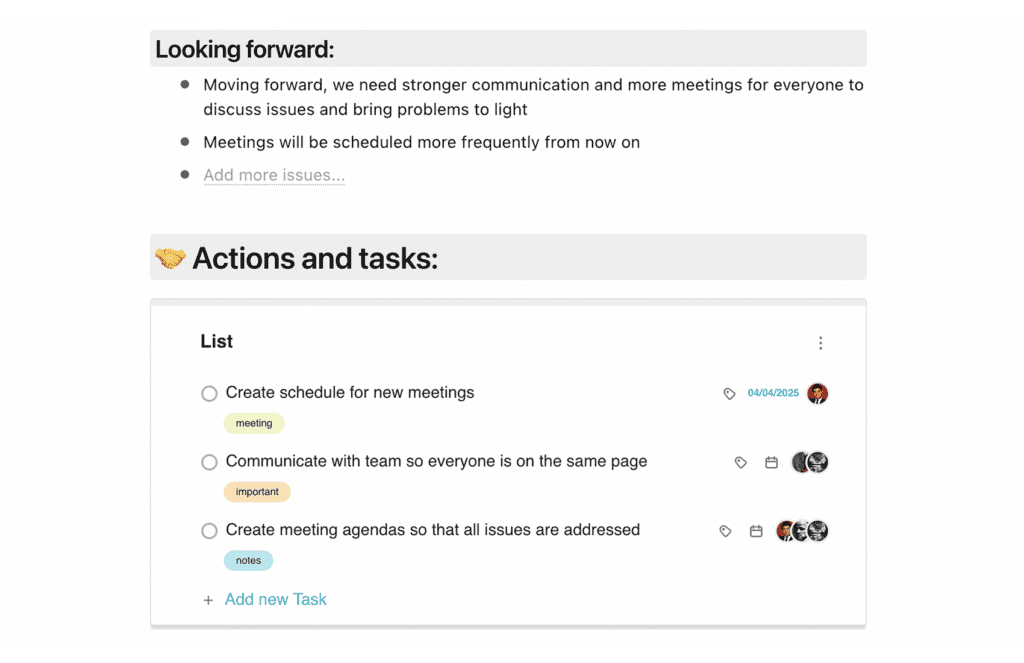
Task: Click the Add new Task link
Action: click(x=275, y=599)
